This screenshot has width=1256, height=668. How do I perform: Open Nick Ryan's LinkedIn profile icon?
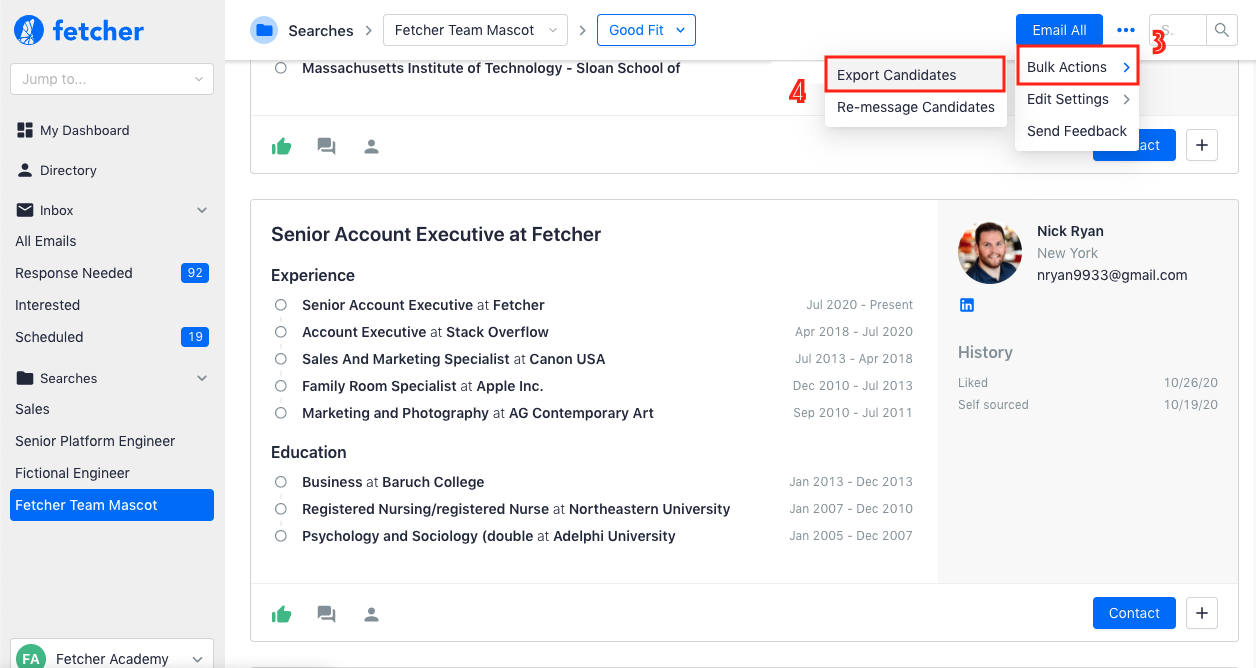967,305
